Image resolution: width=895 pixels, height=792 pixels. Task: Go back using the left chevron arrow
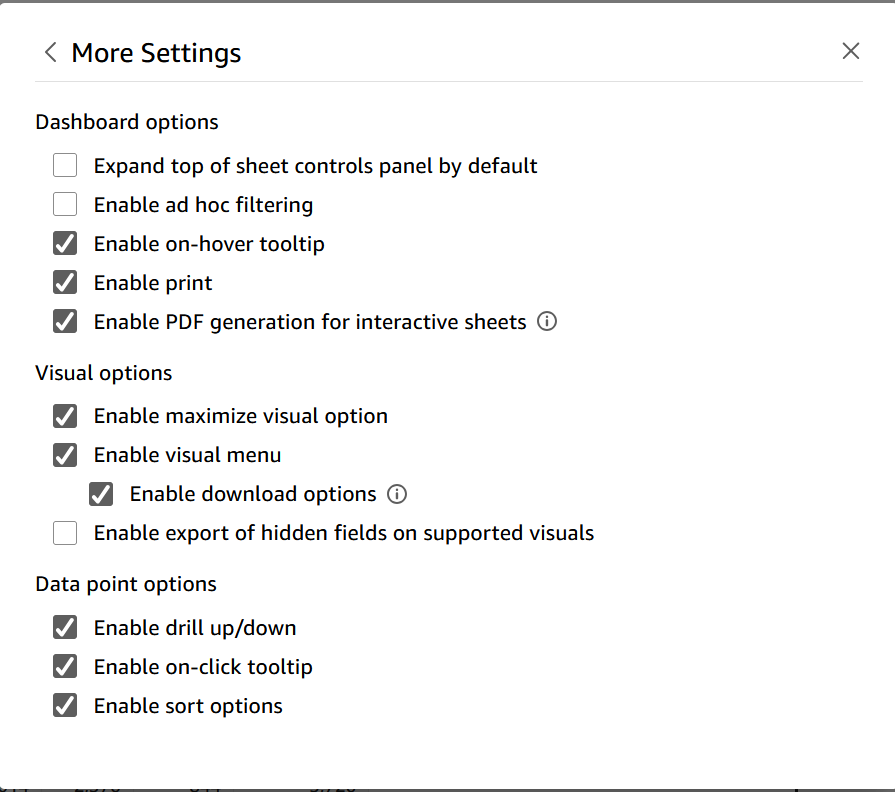pos(50,53)
